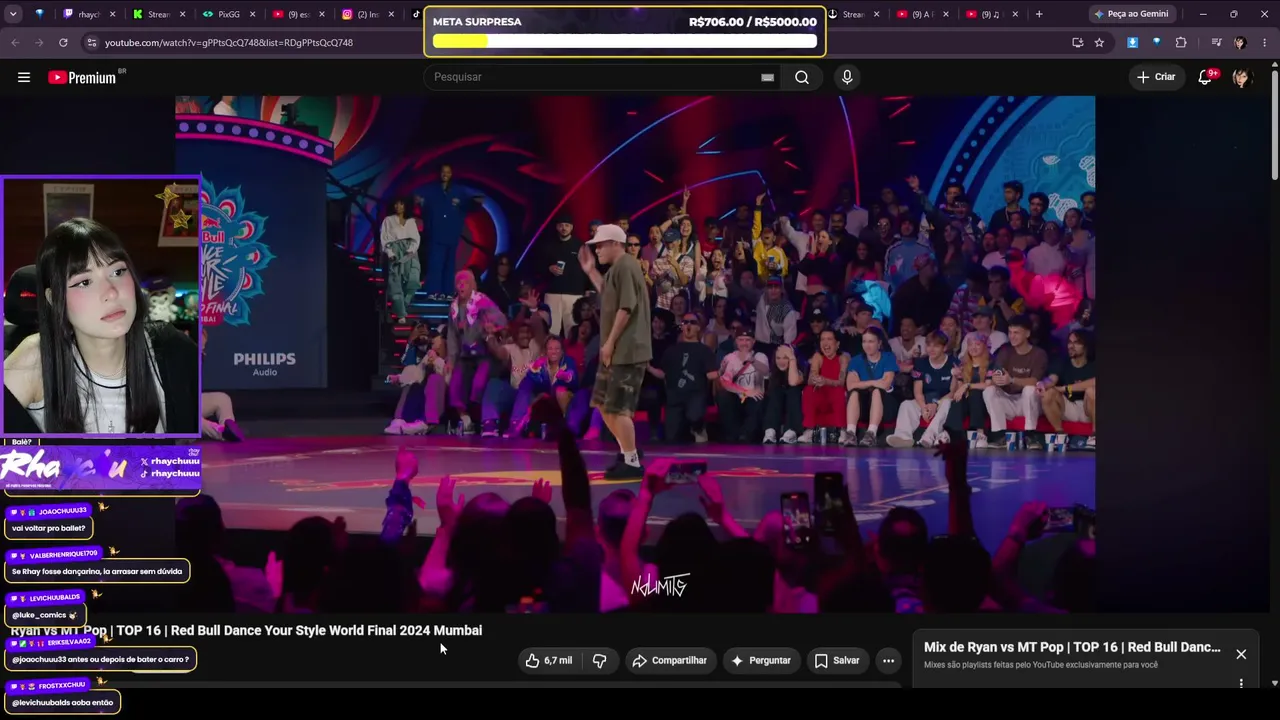Go back to previous page
Image resolution: width=1280 pixels, height=720 pixels.
click(15, 42)
